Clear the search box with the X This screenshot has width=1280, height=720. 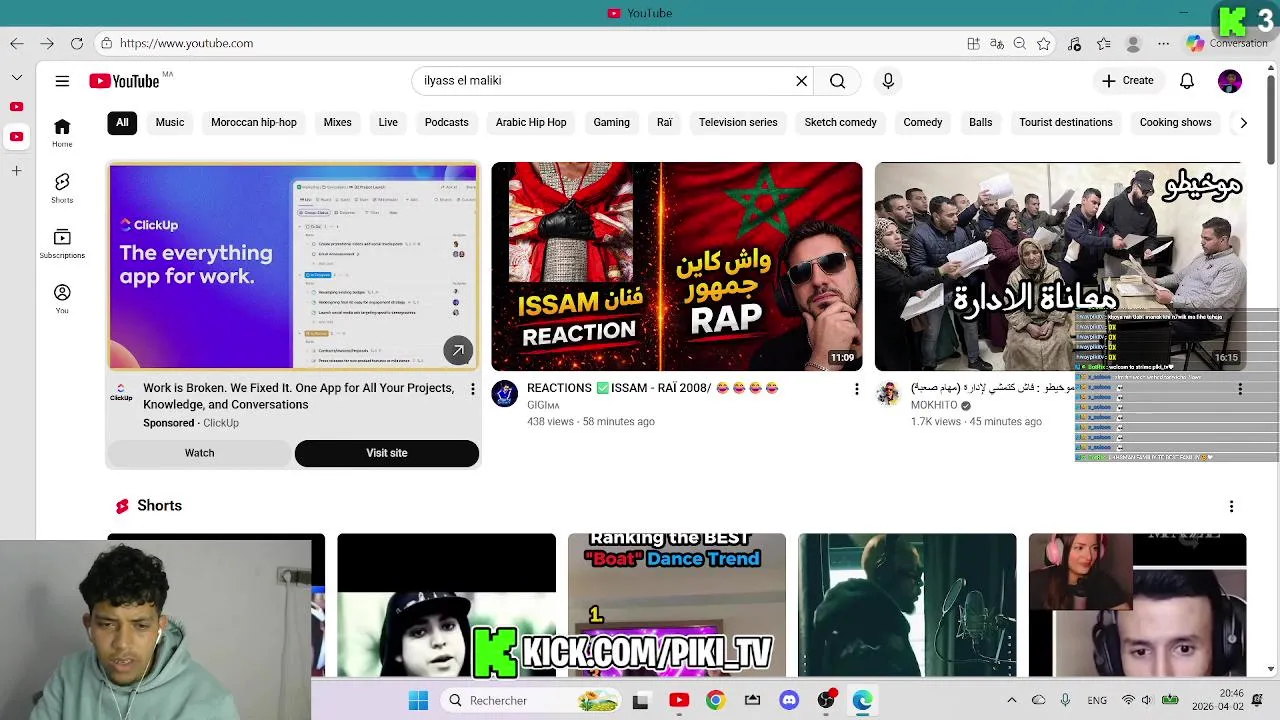click(x=801, y=81)
